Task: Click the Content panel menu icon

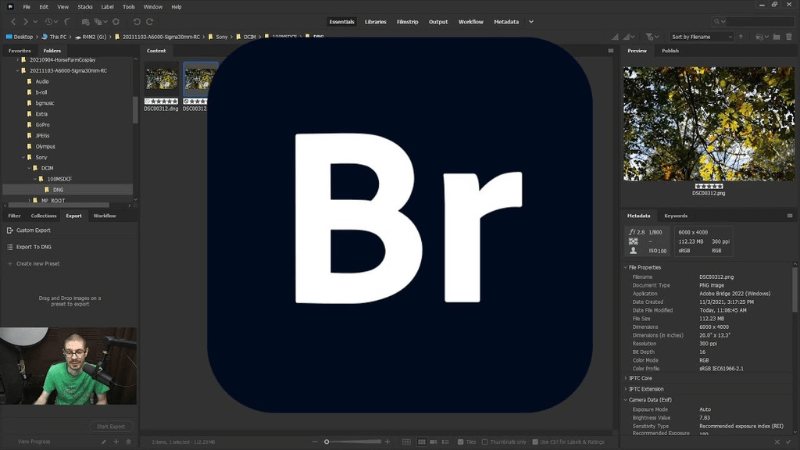Action: coord(610,50)
